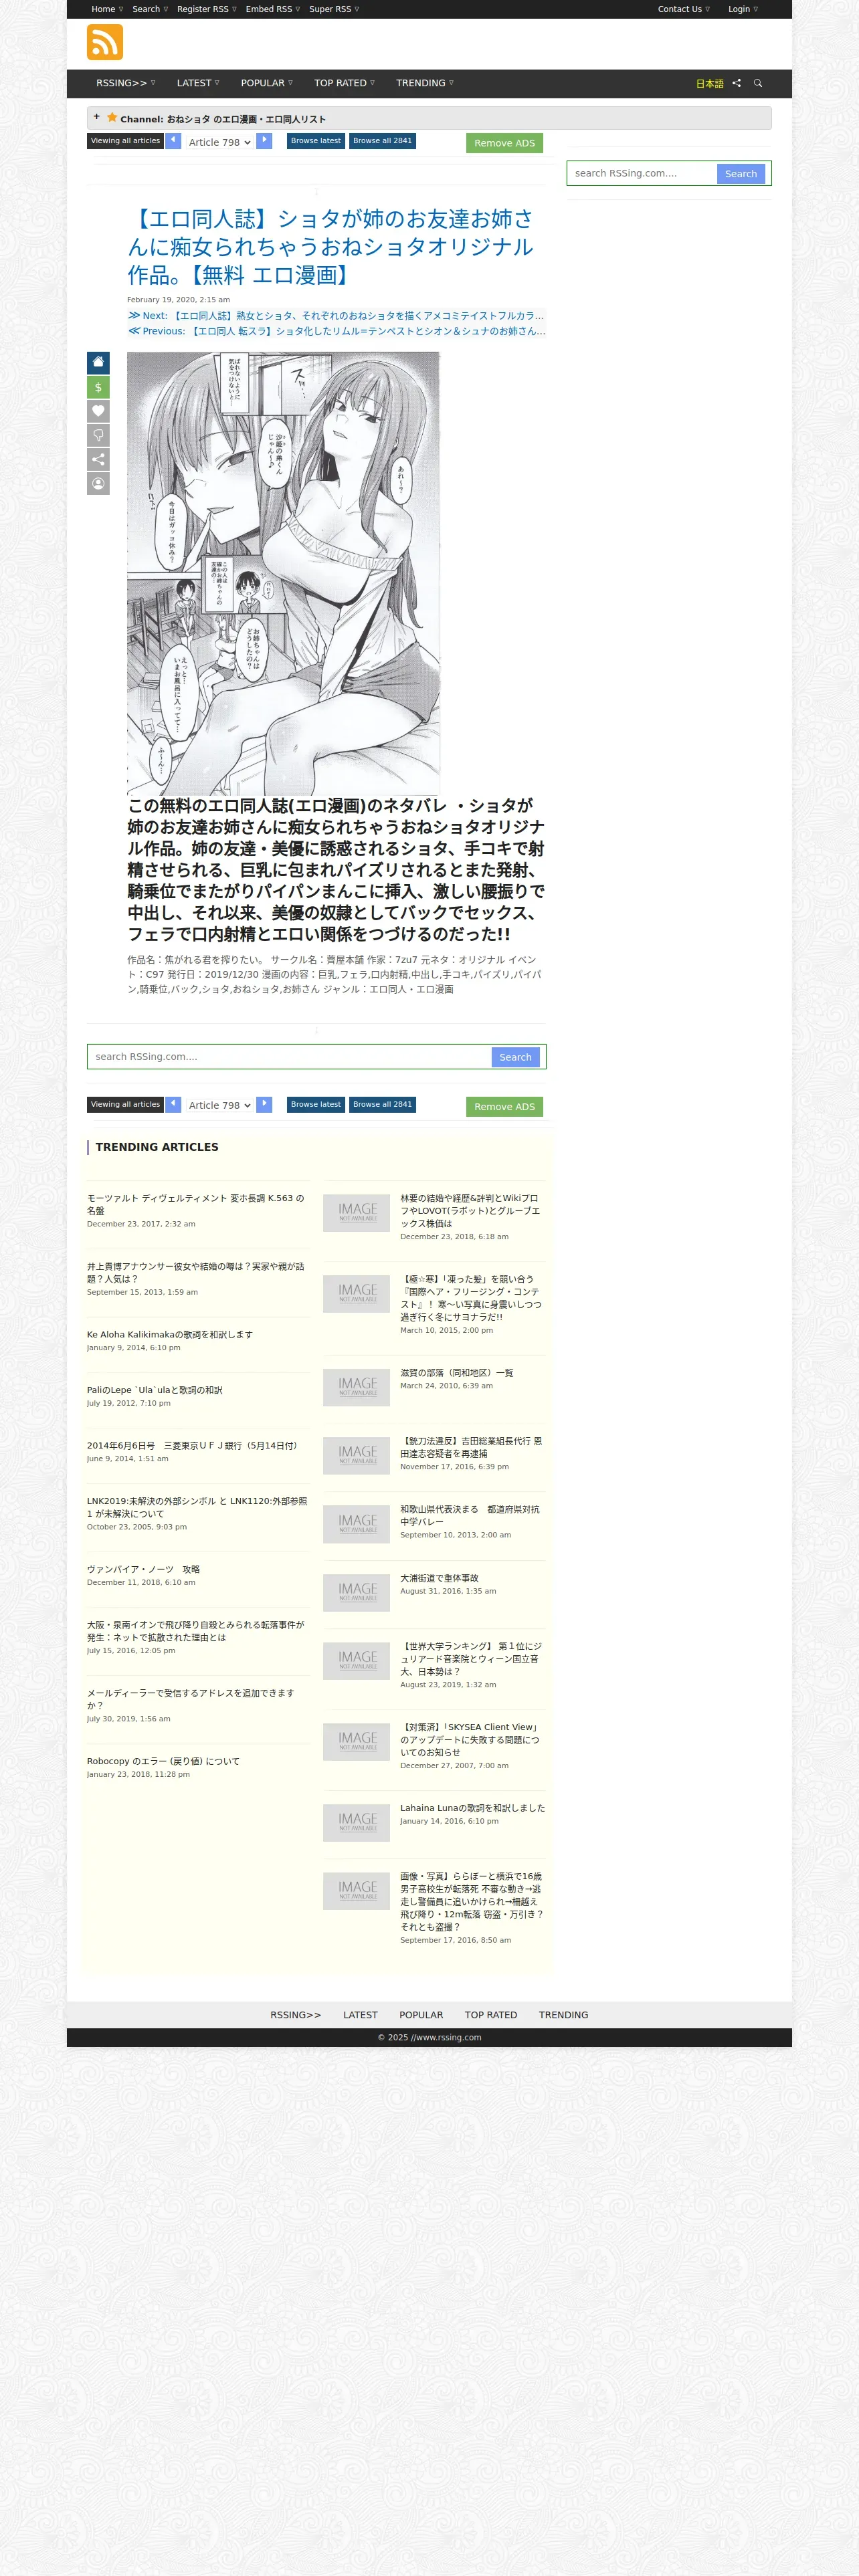This screenshot has width=859, height=2576.
Task: Click footer TOP RATED link
Action: pos(491,2015)
